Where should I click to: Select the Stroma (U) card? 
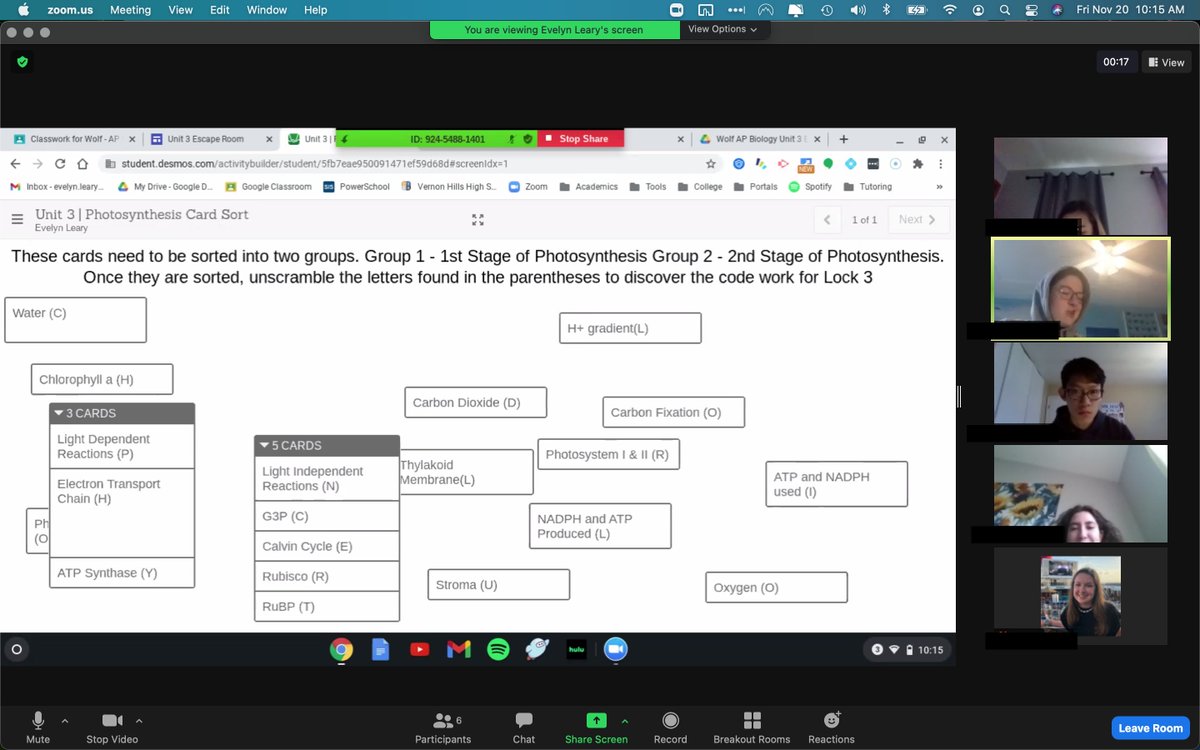click(x=499, y=584)
